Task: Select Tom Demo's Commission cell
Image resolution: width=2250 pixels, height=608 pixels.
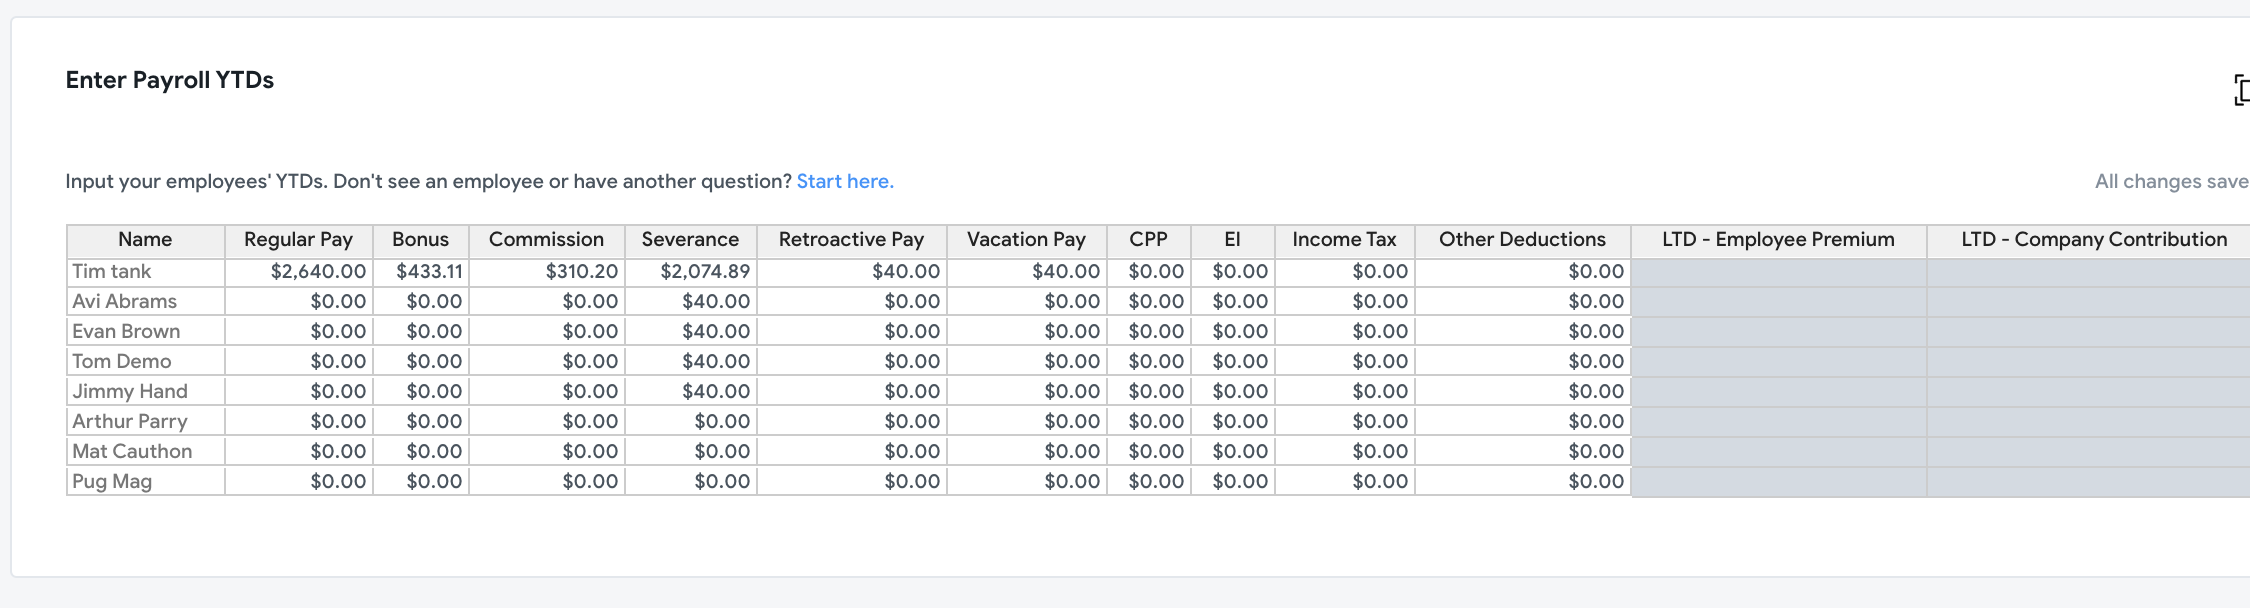Action: [x=547, y=361]
